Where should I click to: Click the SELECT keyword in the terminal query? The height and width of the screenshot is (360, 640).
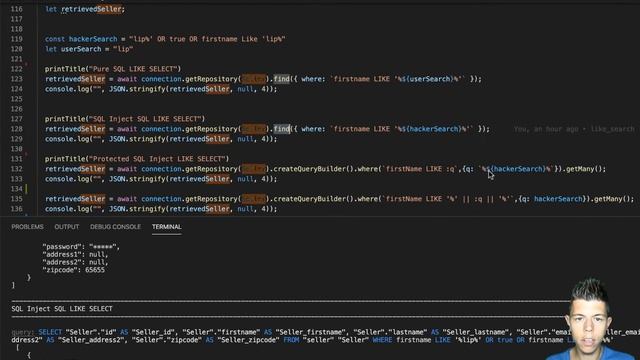pyautogui.click(x=50, y=332)
